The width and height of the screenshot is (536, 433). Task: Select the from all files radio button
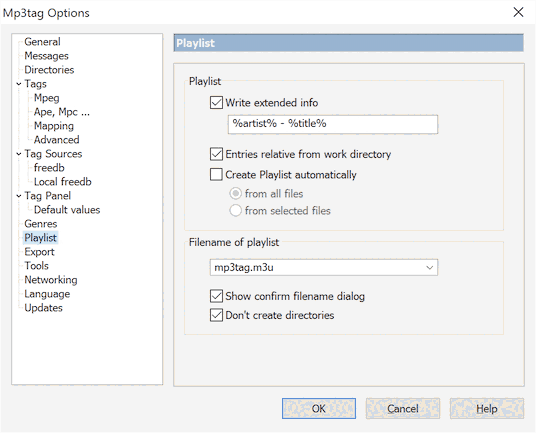pyautogui.click(x=236, y=193)
